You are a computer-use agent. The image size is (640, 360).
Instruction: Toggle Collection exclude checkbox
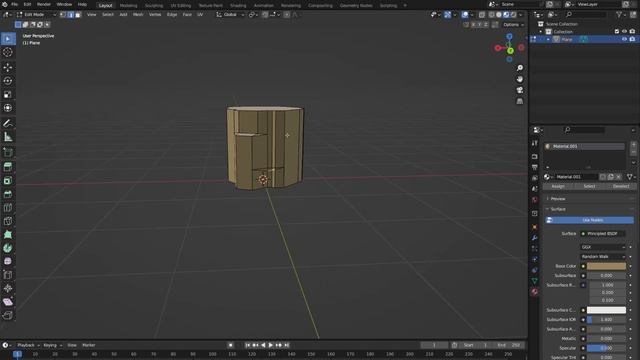point(617,31)
